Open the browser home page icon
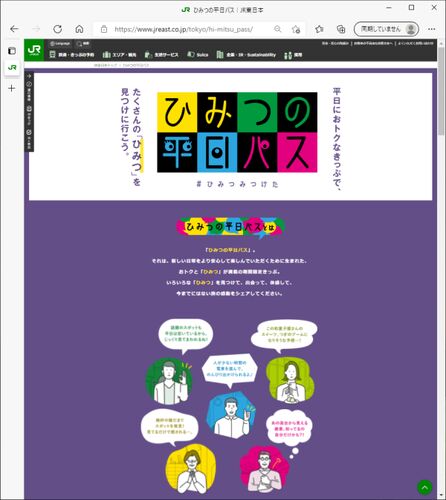 79,29
